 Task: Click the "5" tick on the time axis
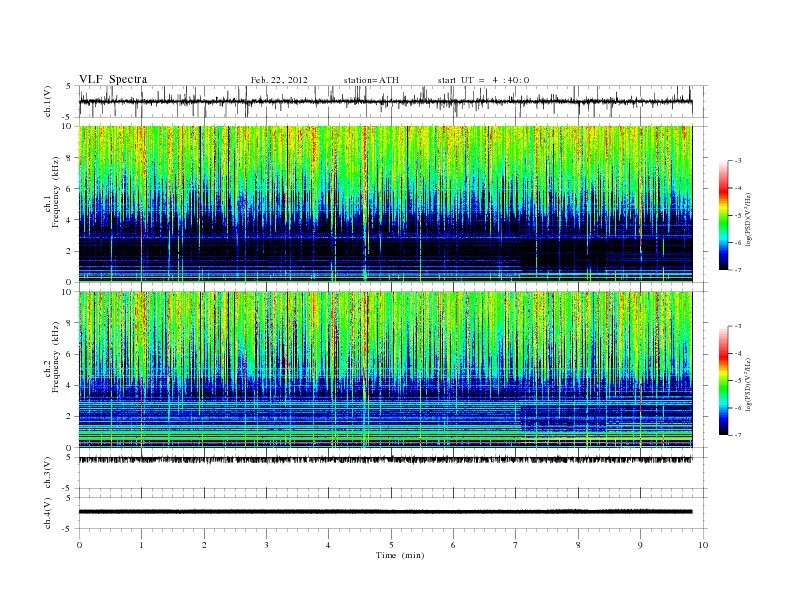(391, 545)
